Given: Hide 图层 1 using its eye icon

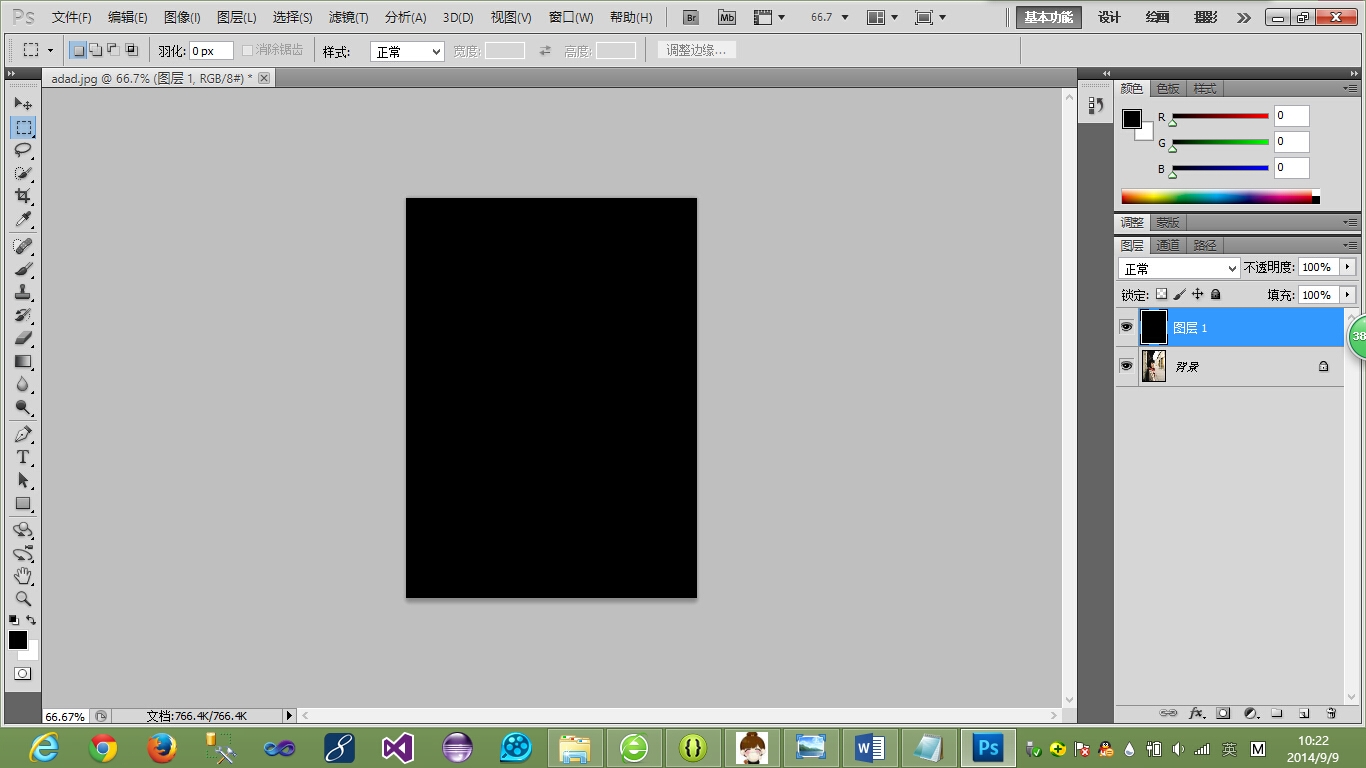Looking at the screenshot, I should [x=1127, y=327].
